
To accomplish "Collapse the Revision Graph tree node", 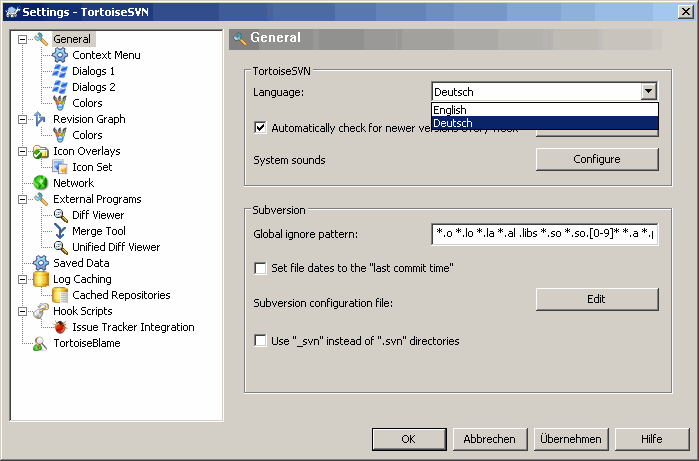I will click(x=22, y=119).
